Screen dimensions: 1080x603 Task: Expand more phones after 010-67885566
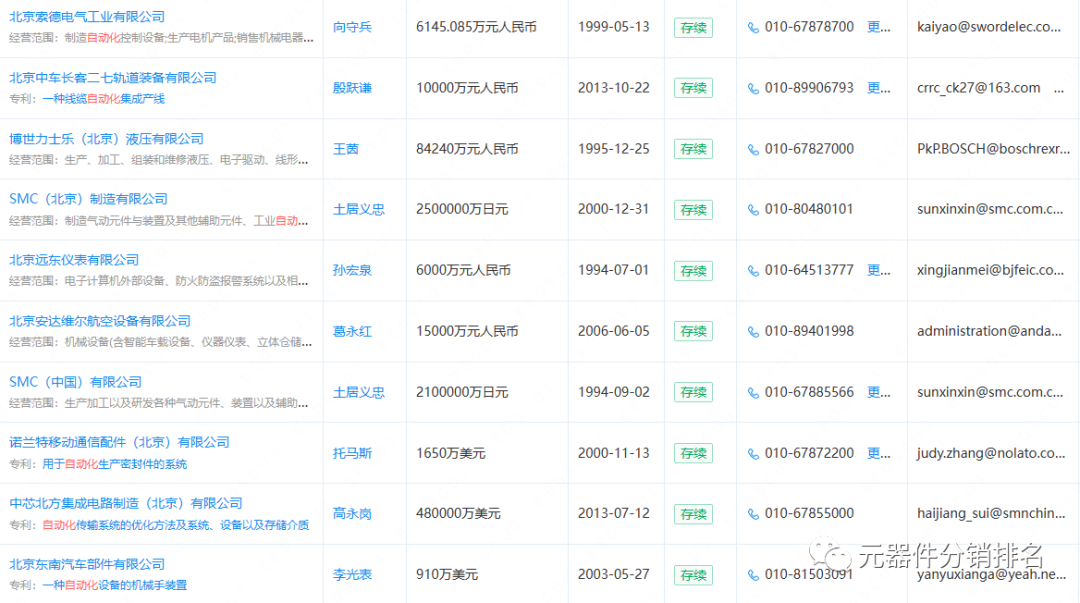pyautogui.click(x=879, y=392)
